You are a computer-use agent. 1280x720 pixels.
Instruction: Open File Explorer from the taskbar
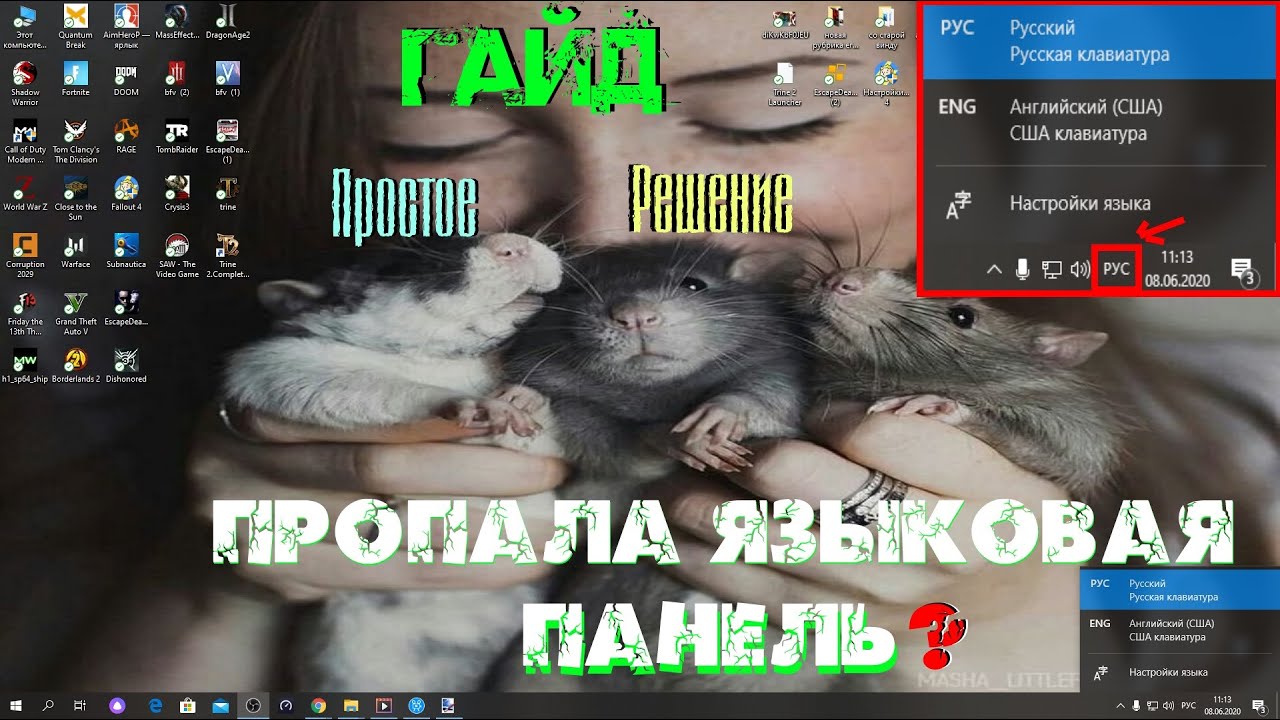[350, 705]
